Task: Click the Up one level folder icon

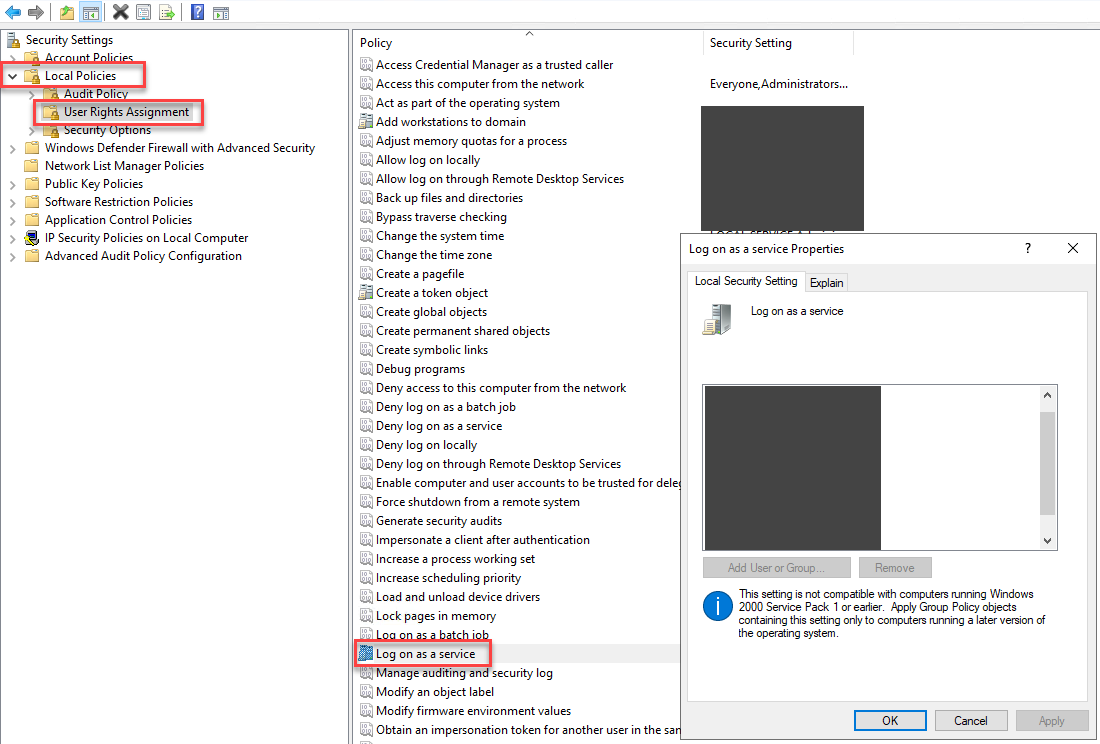Action: click(67, 12)
